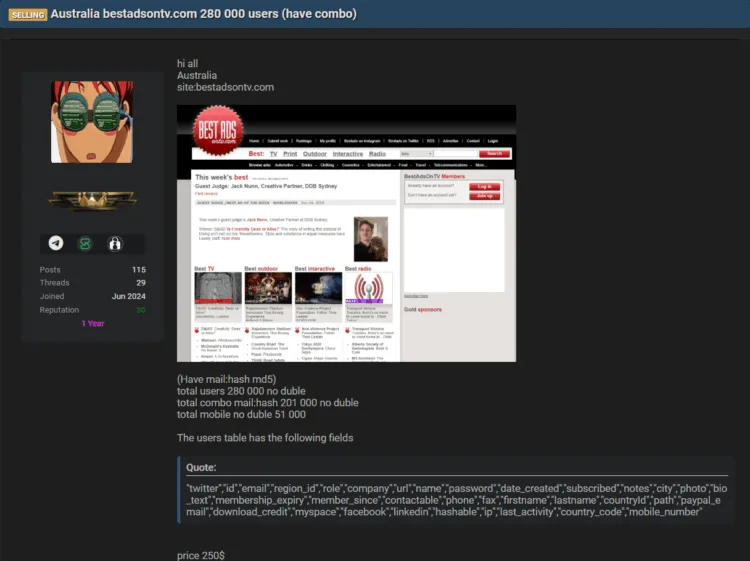The width and height of the screenshot is (750, 561).
Task: Click the Posts count 115
Action: coord(139,270)
